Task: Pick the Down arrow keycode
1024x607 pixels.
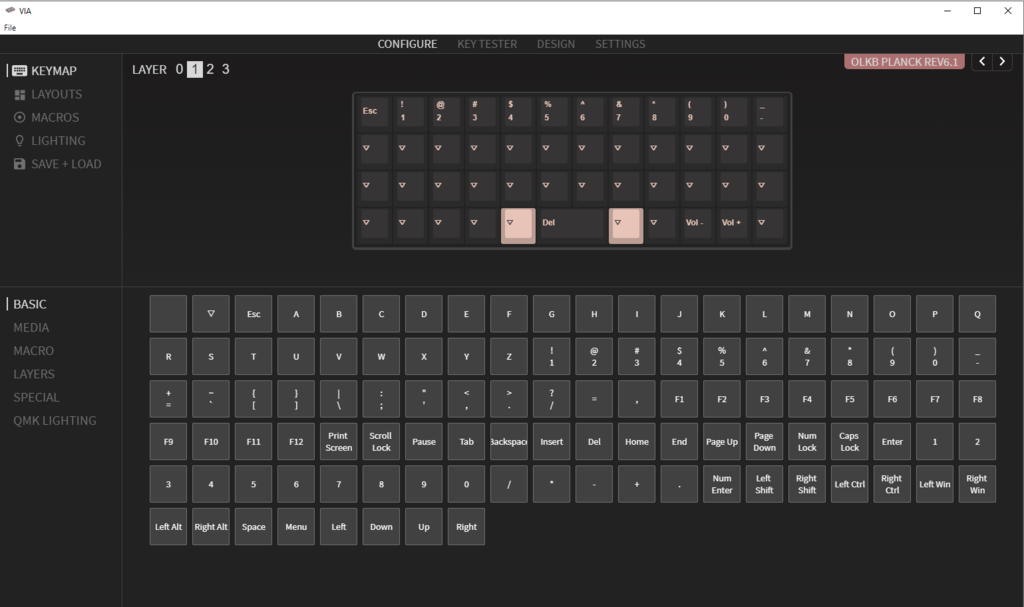Action: [x=381, y=527]
